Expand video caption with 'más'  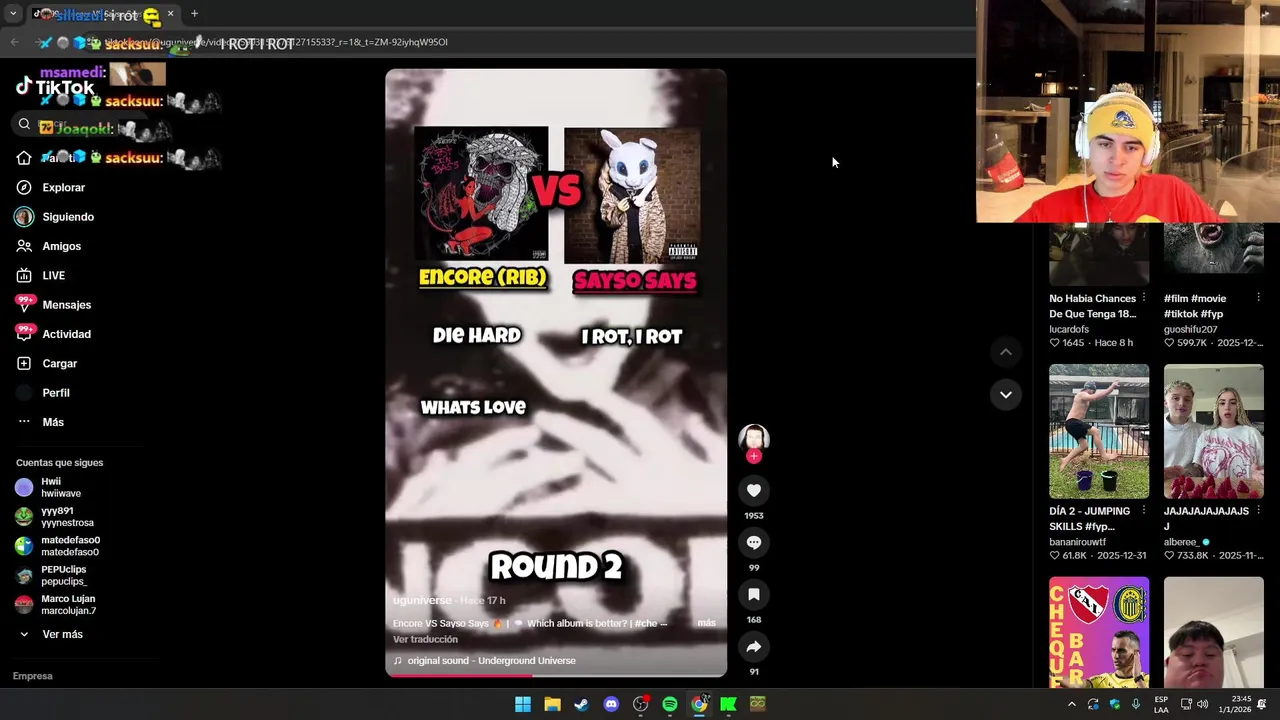click(x=706, y=623)
